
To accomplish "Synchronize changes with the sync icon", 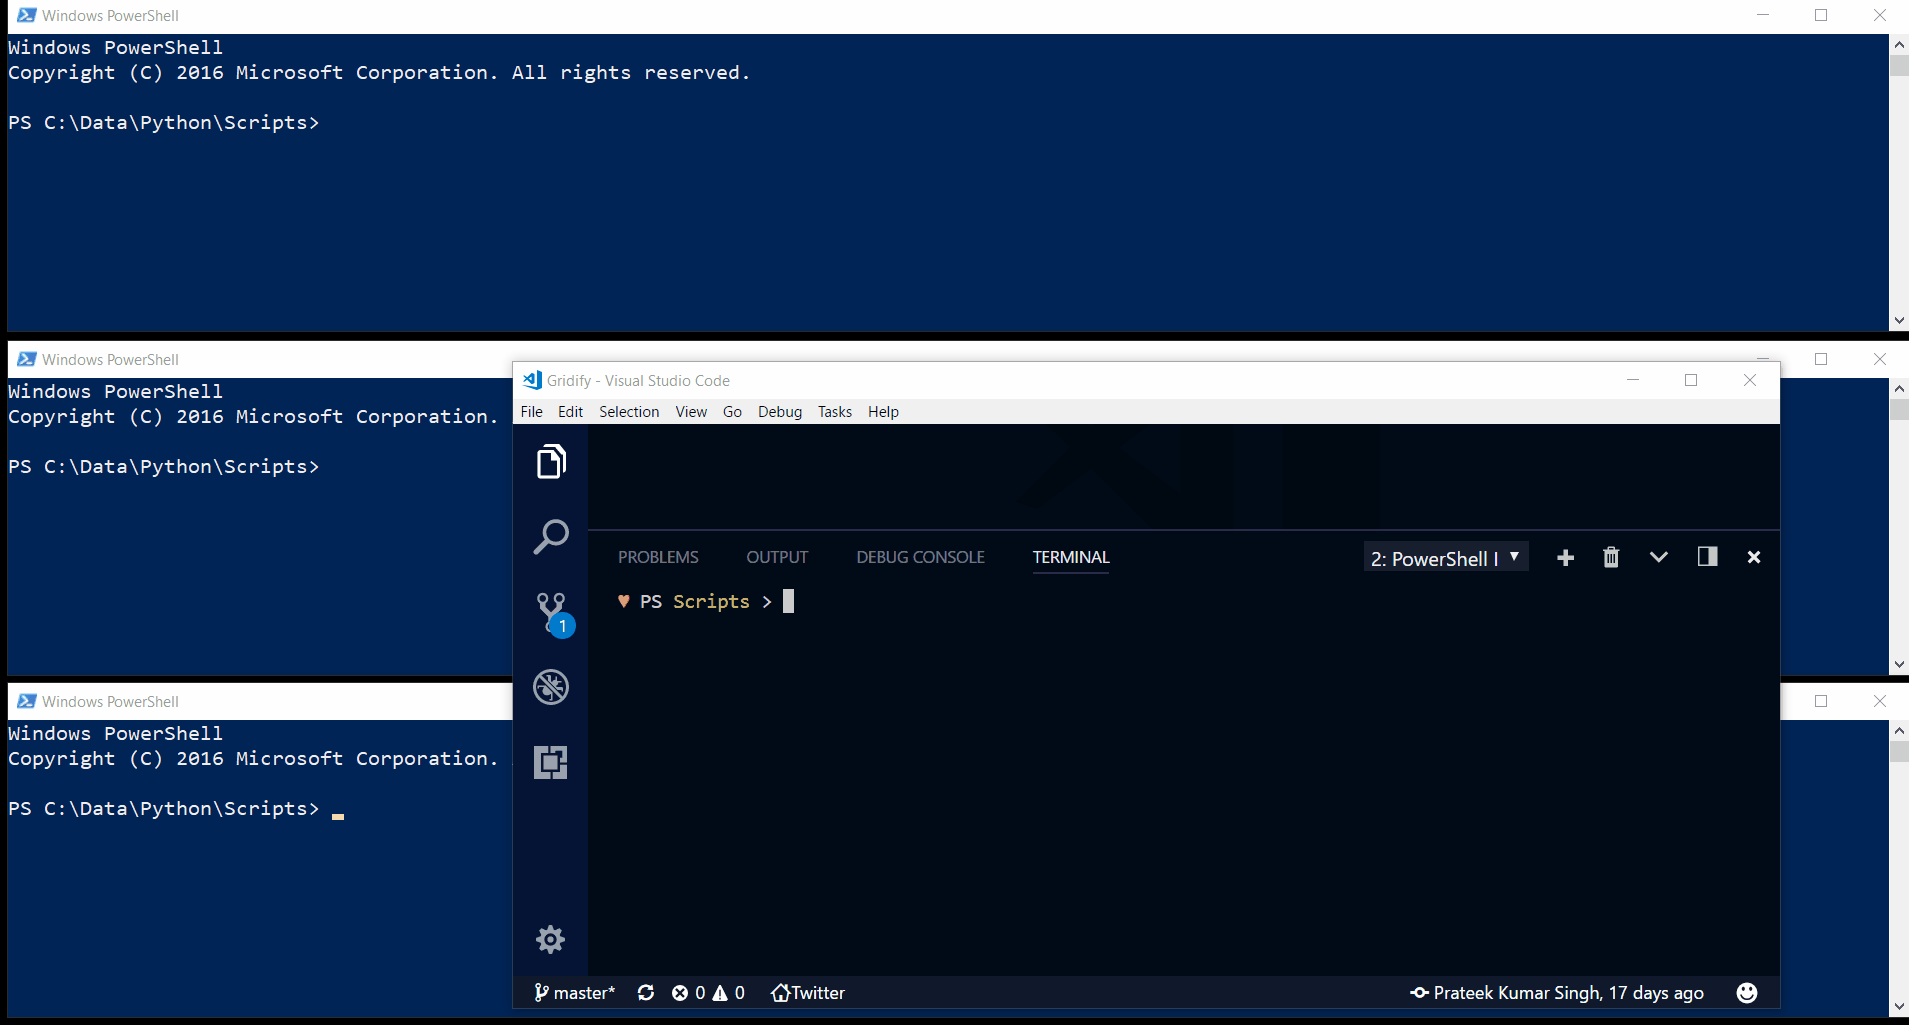I will 646,993.
